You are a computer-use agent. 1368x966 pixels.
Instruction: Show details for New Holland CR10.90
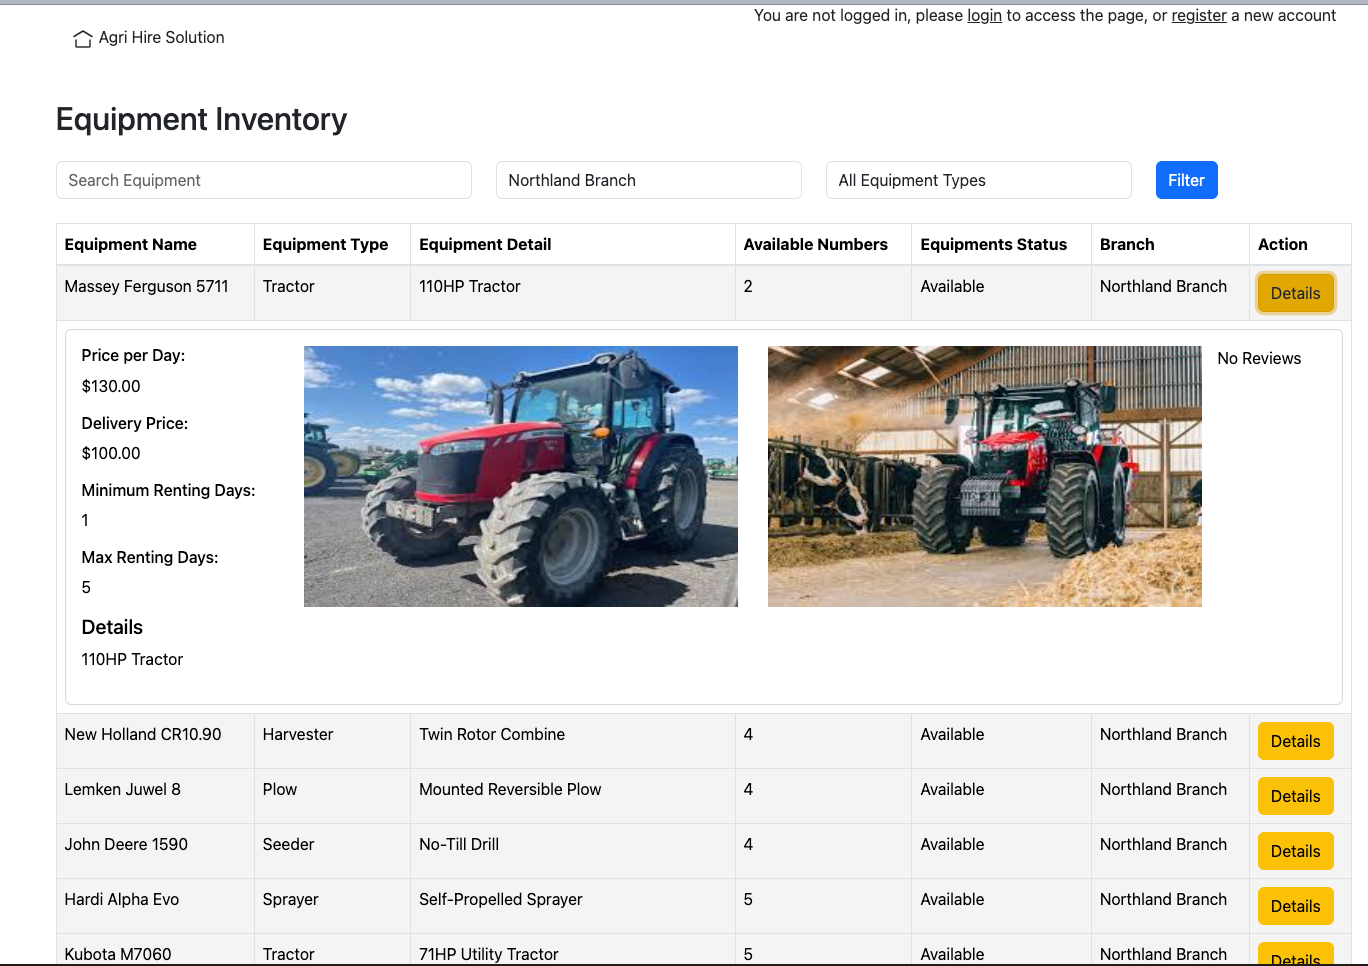click(x=1295, y=741)
